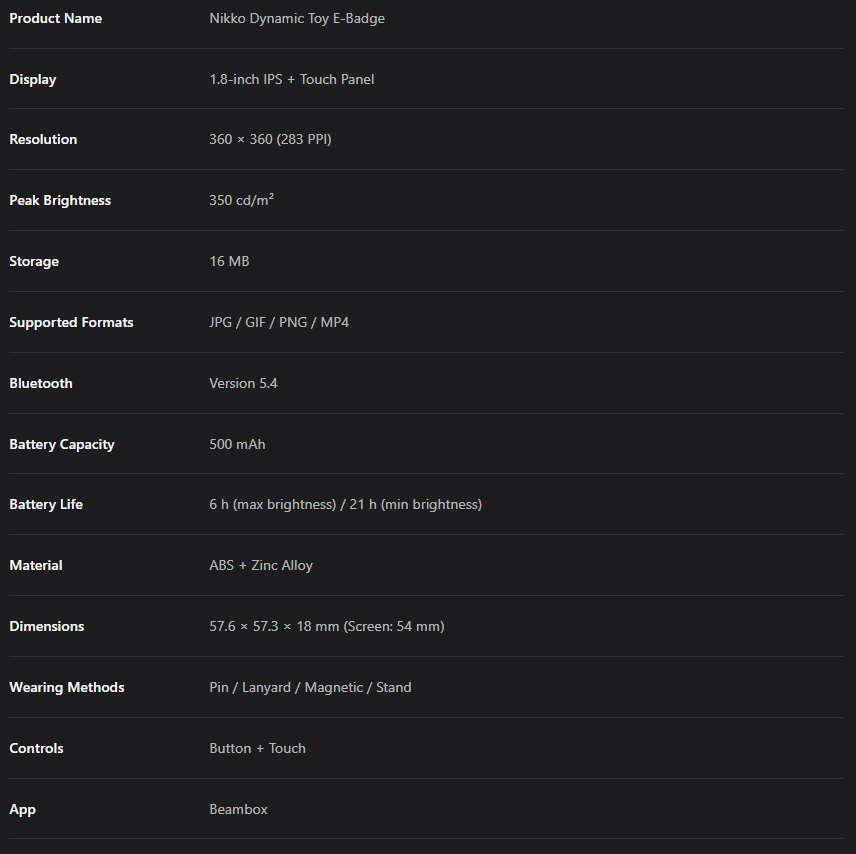Screen dimensions: 856x854
Task: Select the Pin / Lanyard / Magnetic / Stand text
Action: [x=310, y=687]
